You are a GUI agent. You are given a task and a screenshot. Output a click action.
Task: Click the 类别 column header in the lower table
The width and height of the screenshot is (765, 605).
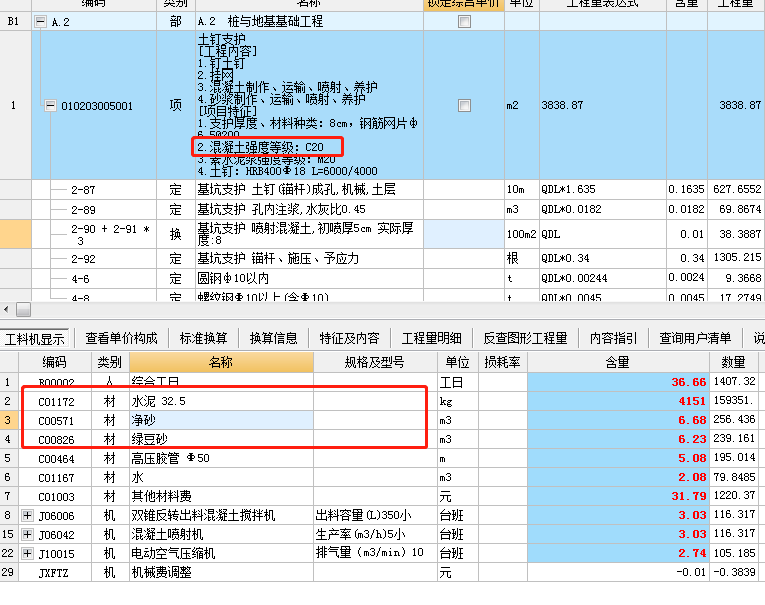tap(110, 362)
